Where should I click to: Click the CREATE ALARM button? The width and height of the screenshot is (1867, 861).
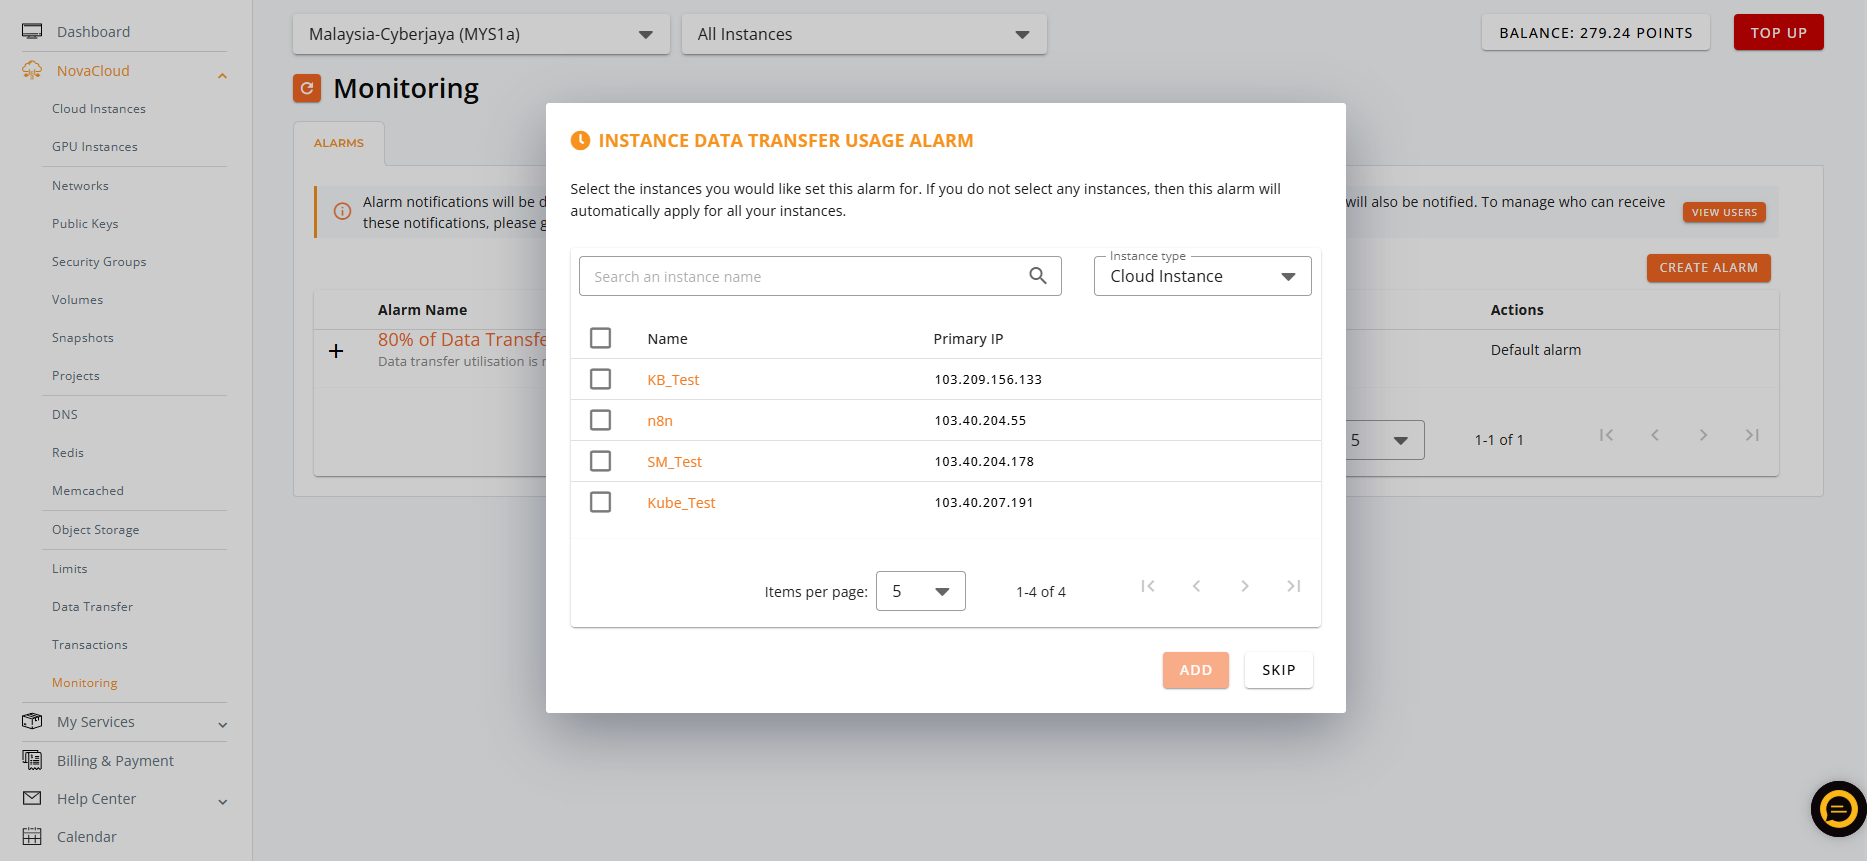click(1709, 268)
